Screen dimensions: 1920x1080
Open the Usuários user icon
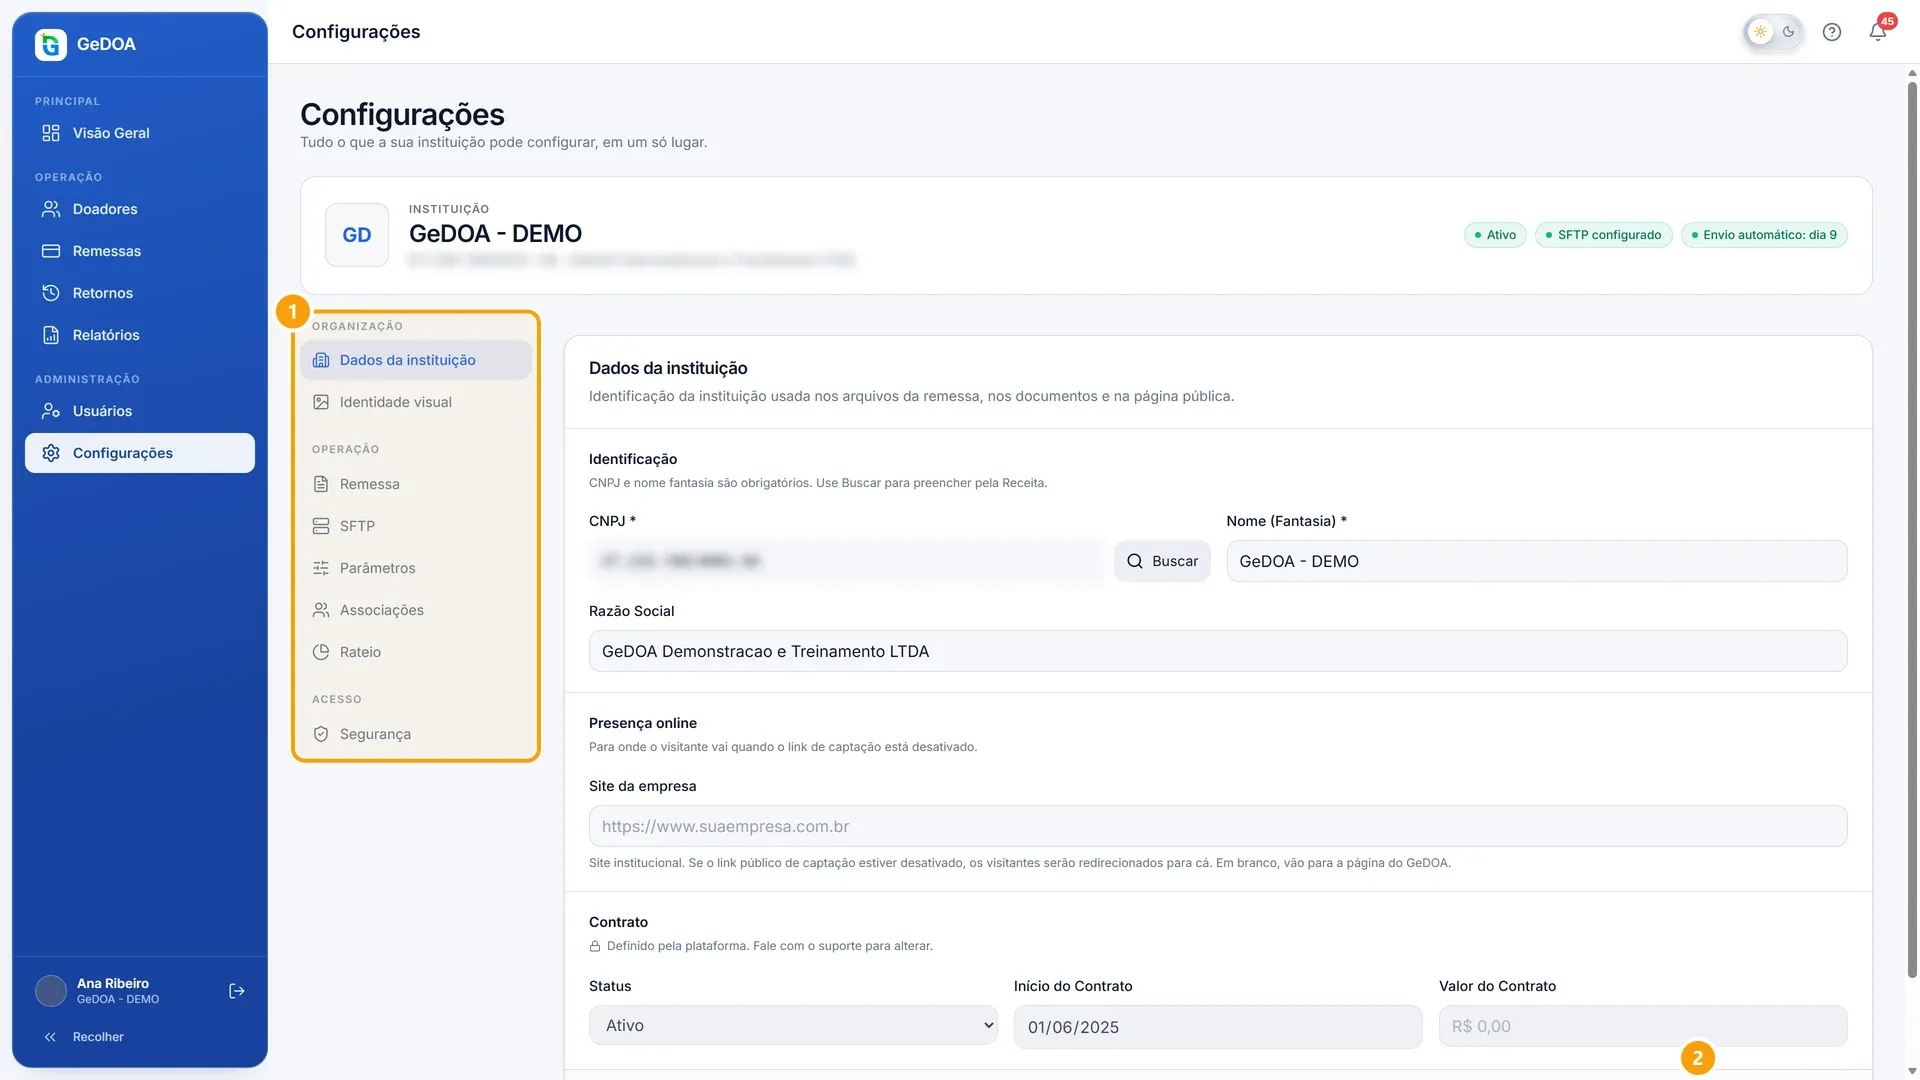[51, 411]
